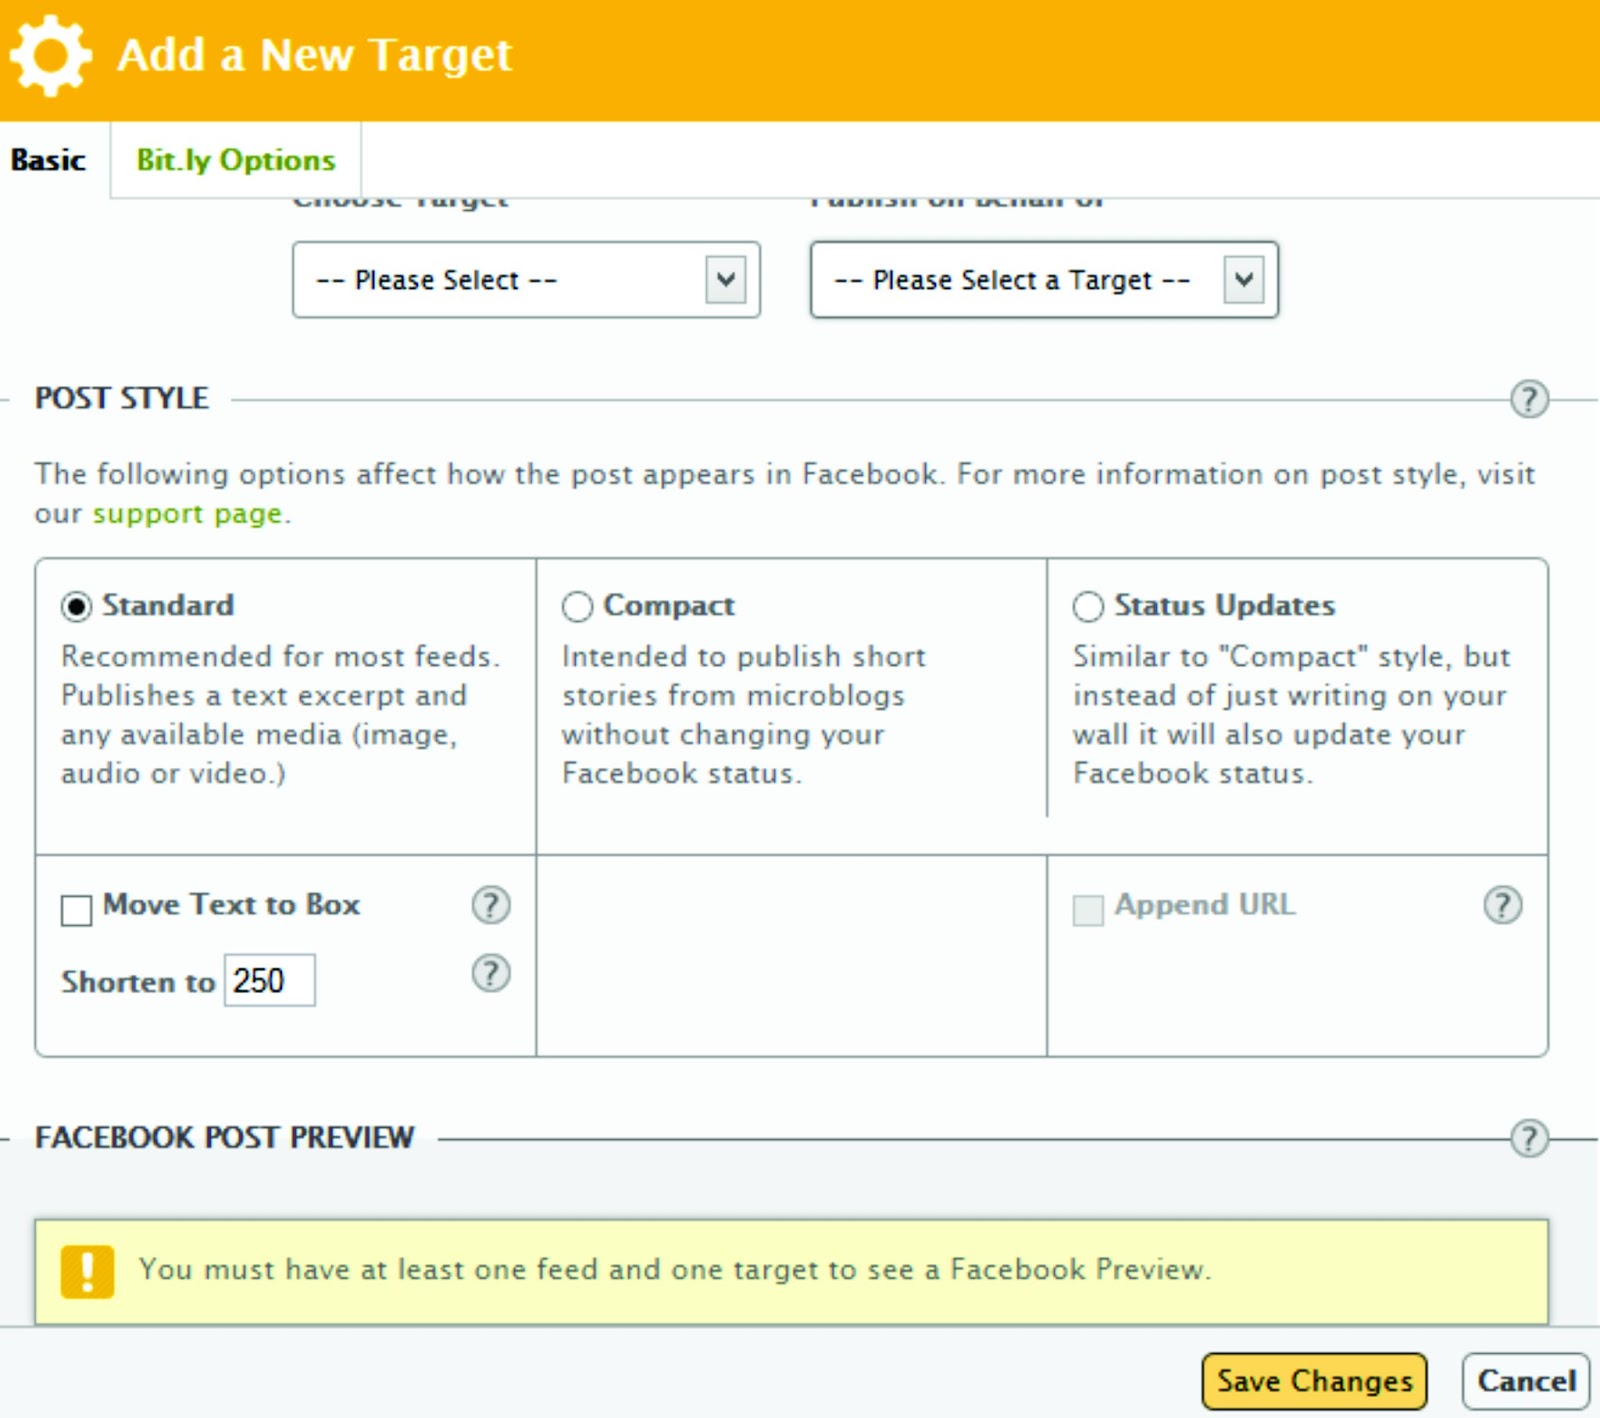Click the yellow warning exclamation icon

click(87, 1272)
